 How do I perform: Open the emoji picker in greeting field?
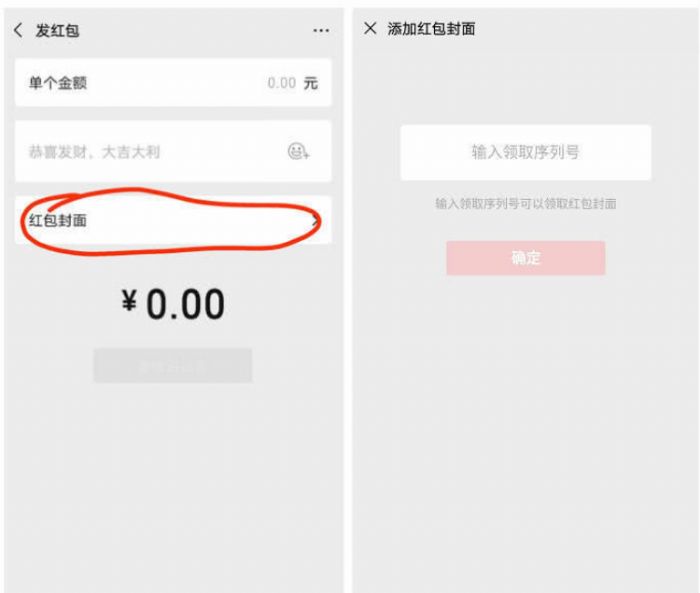click(x=298, y=151)
